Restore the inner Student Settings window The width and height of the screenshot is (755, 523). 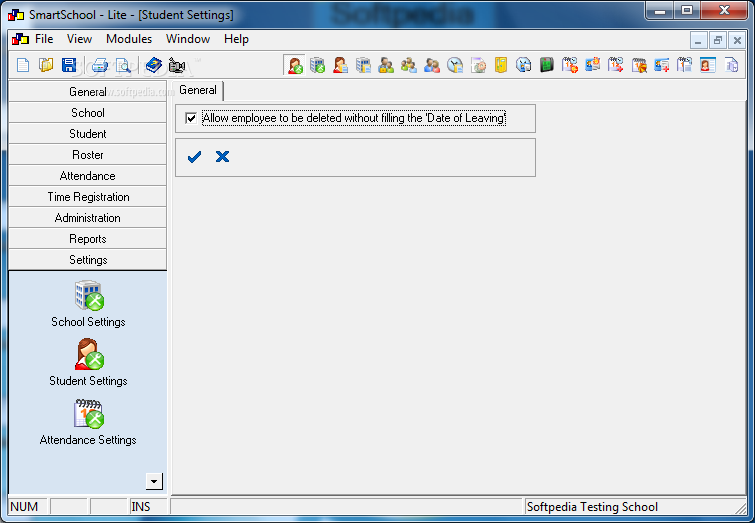pyautogui.click(x=717, y=40)
